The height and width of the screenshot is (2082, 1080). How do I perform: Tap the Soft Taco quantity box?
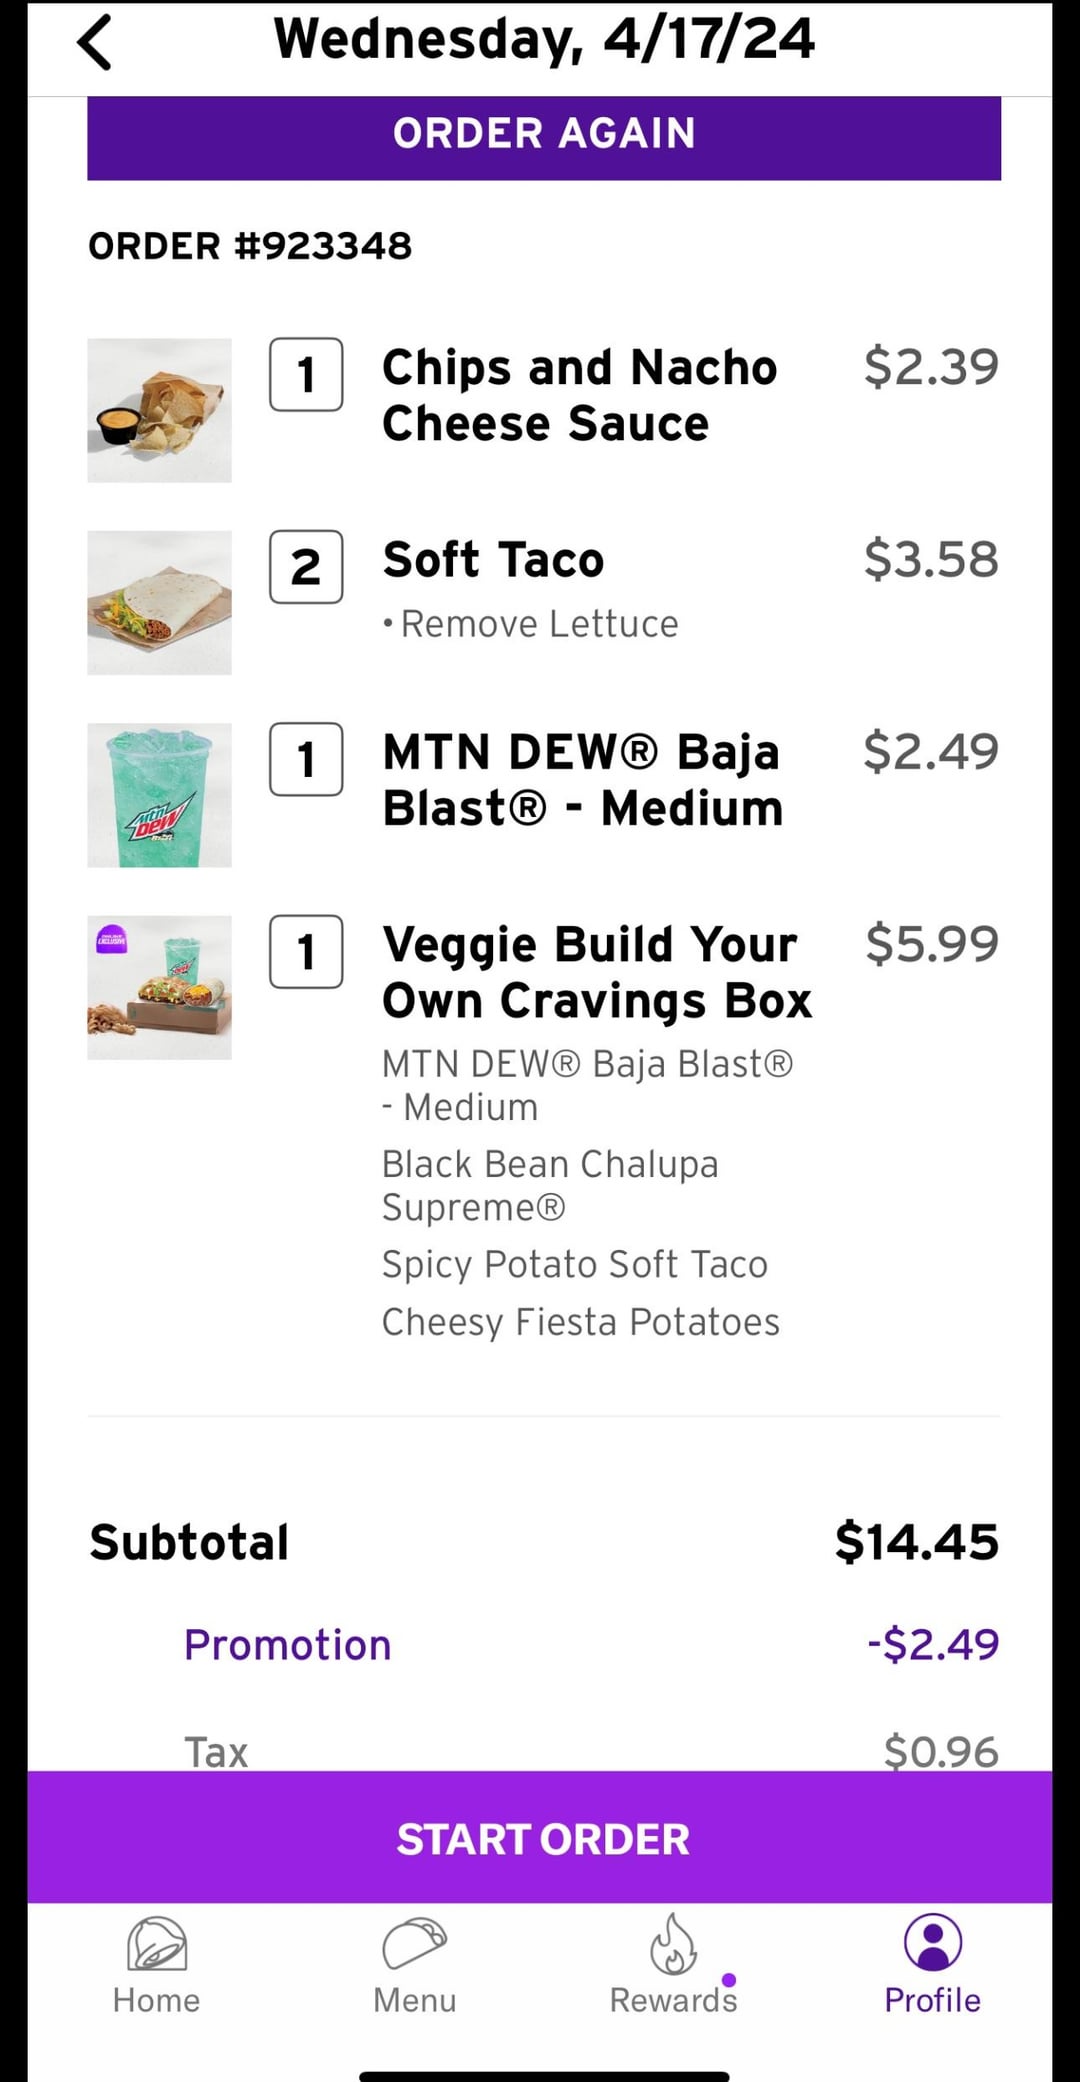click(306, 567)
